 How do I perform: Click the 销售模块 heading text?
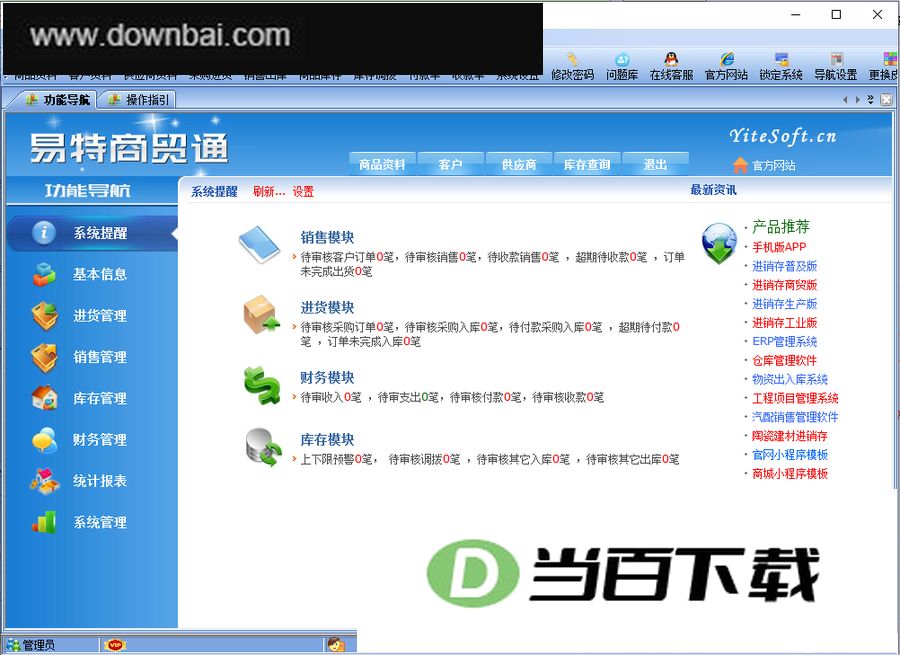pyautogui.click(x=327, y=237)
